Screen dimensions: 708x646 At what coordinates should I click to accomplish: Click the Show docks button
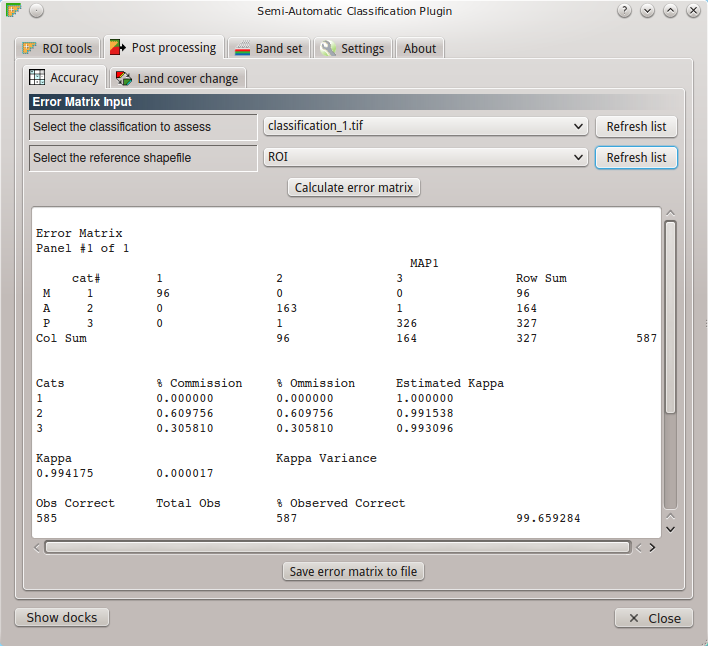[62, 617]
